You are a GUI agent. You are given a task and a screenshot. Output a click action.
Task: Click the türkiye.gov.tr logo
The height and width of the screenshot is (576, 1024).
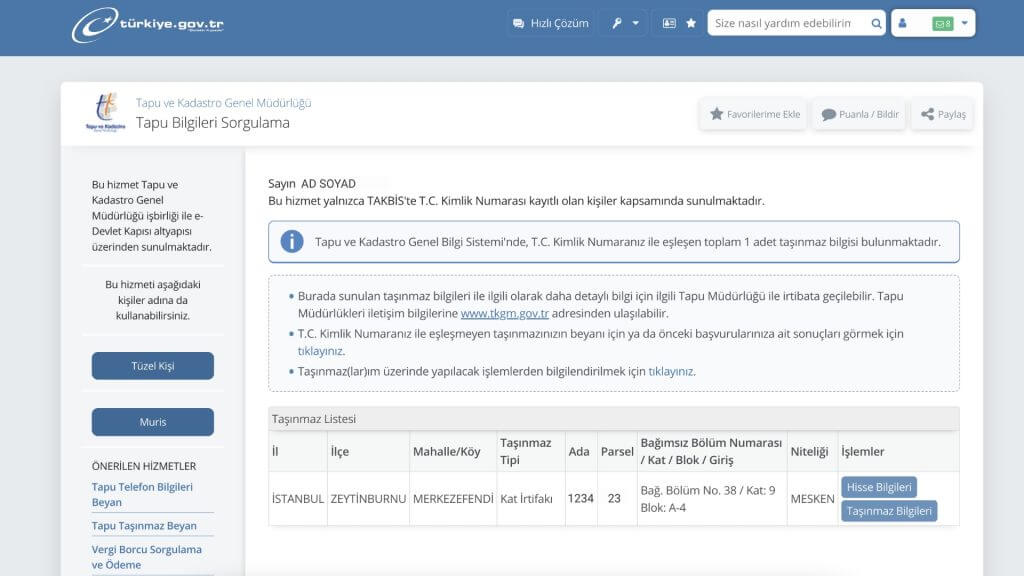[x=148, y=25]
